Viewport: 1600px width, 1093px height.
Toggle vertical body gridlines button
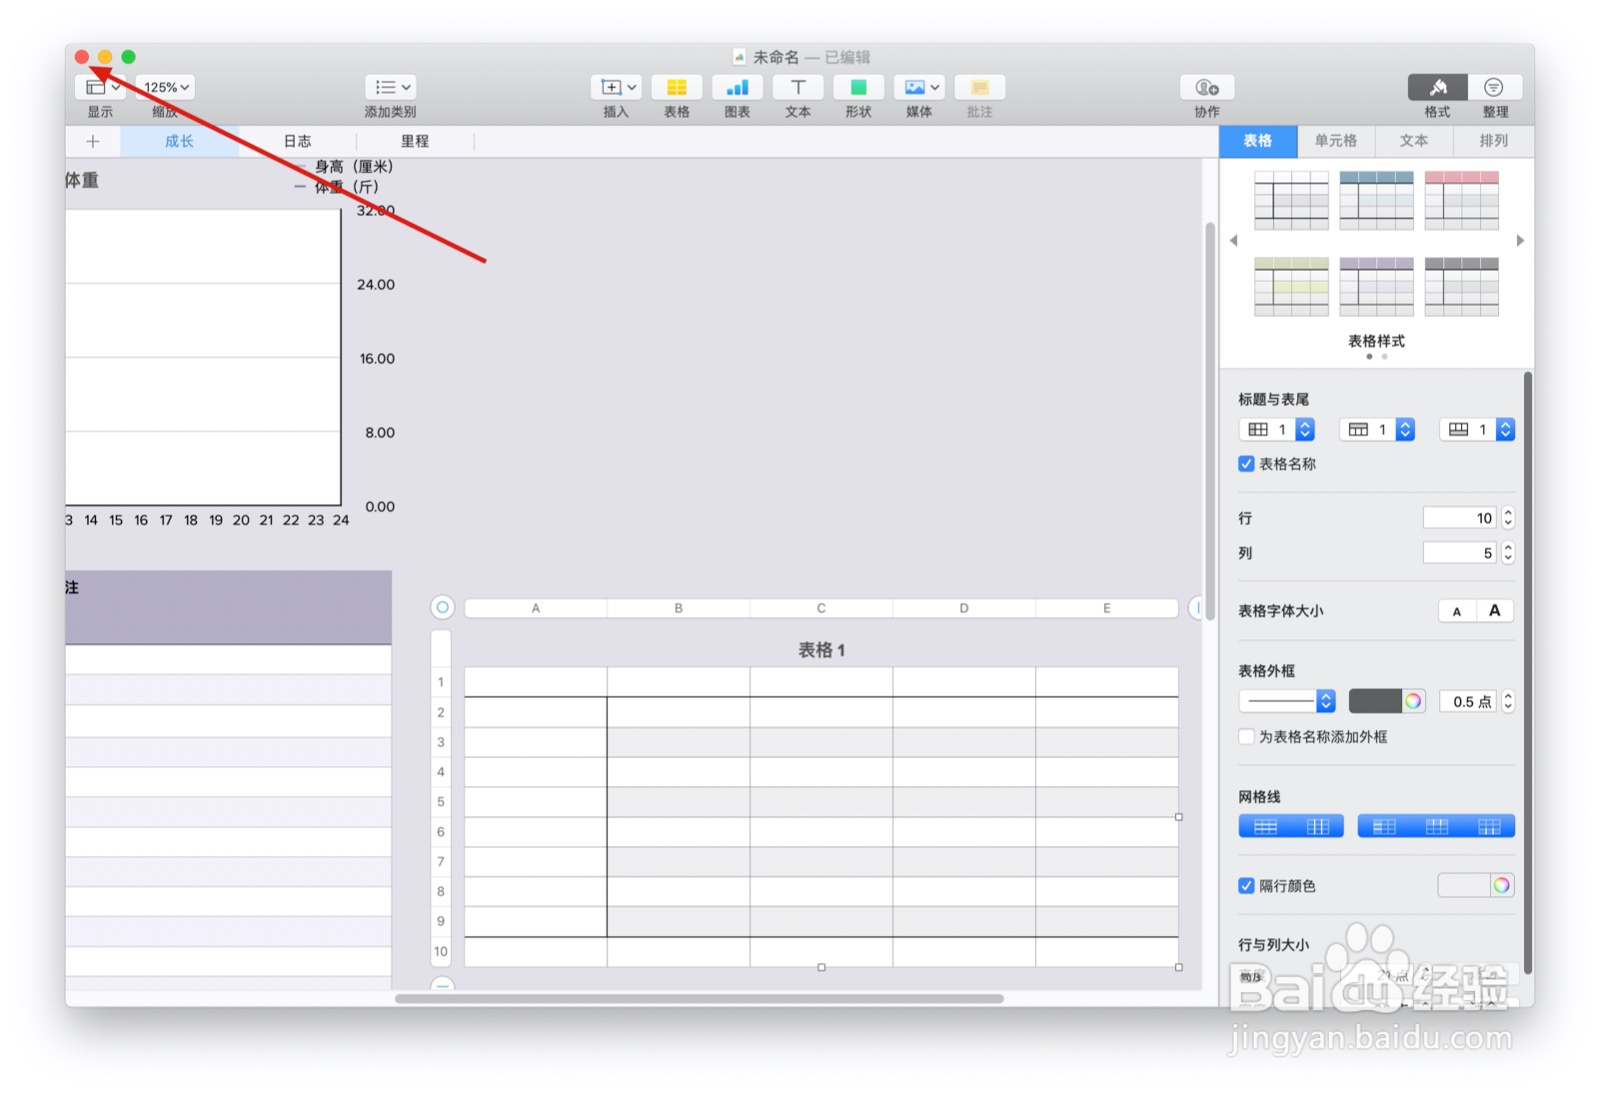tap(1318, 827)
